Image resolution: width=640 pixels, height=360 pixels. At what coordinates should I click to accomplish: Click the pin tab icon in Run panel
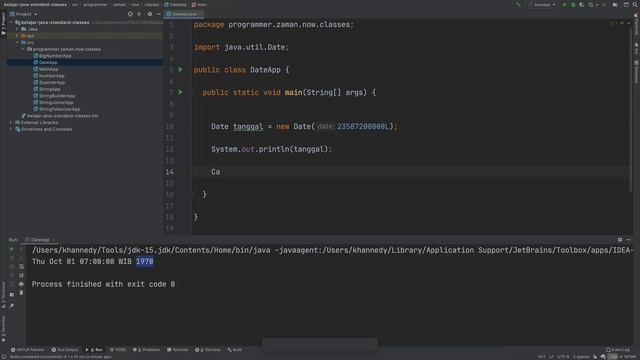click(11, 305)
